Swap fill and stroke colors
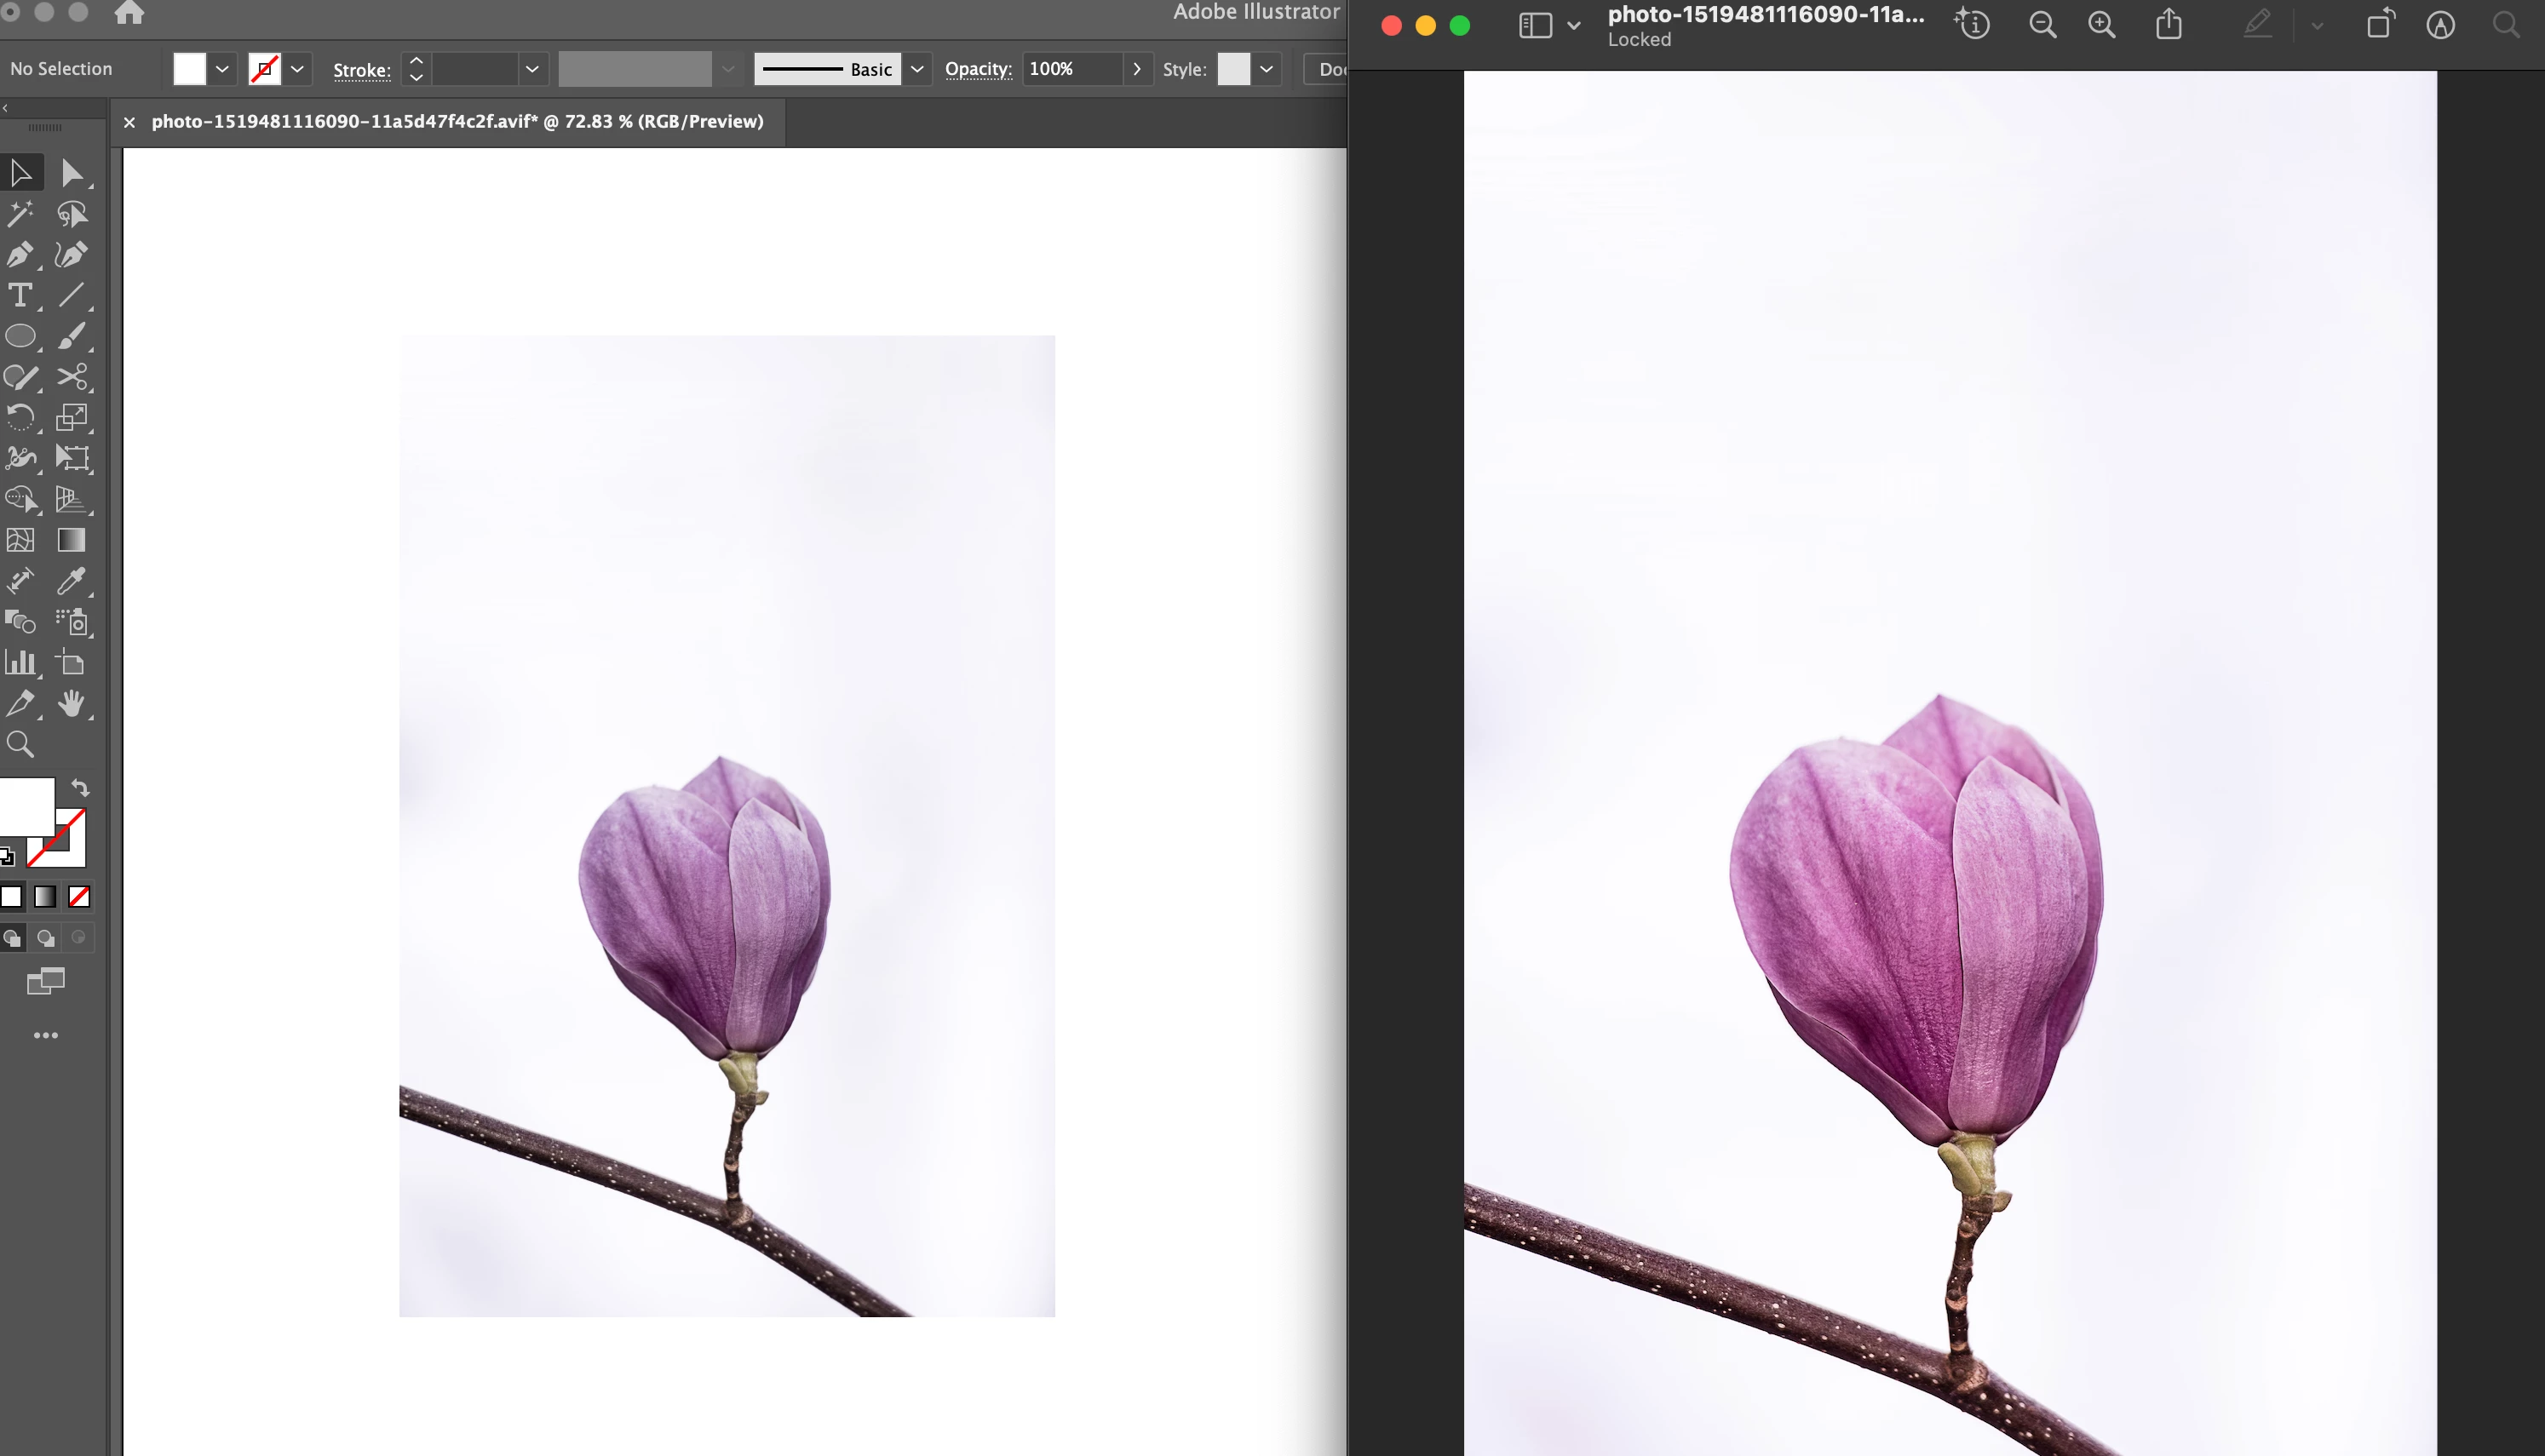This screenshot has height=1456, width=2545. [x=80, y=788]
